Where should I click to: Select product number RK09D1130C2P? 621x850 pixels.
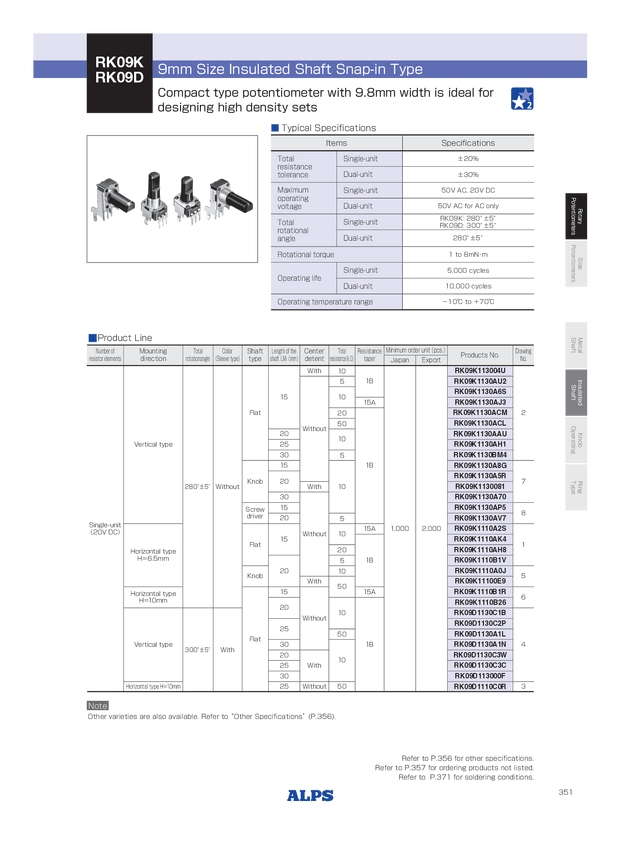pos(480,623)
